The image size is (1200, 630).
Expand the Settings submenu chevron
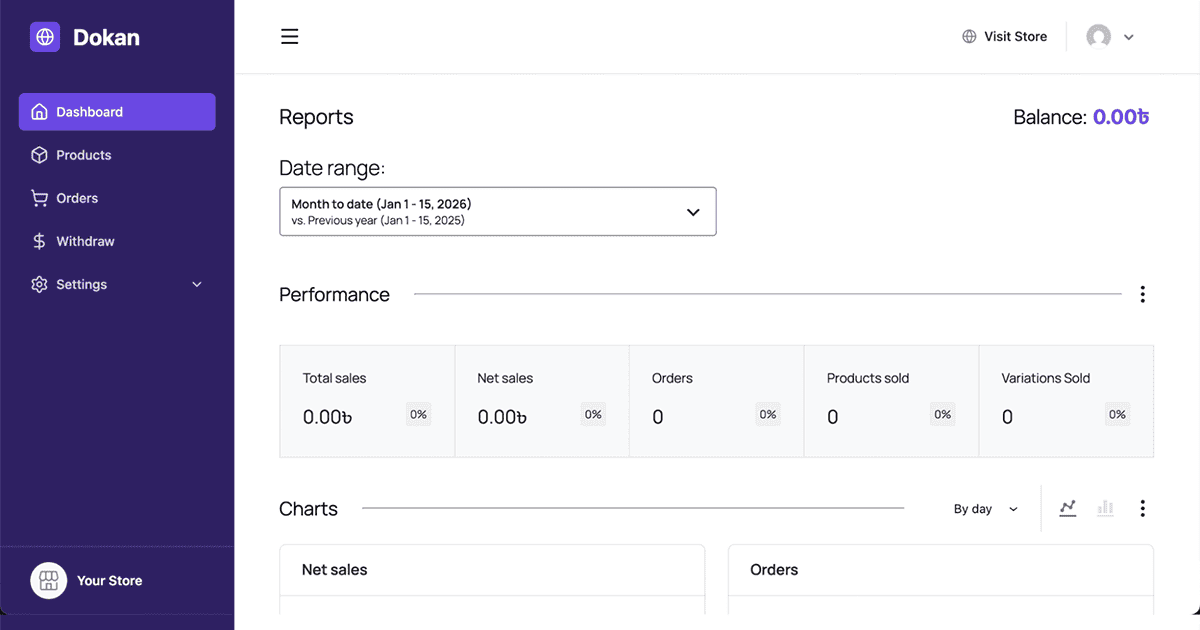pos(196,284)
